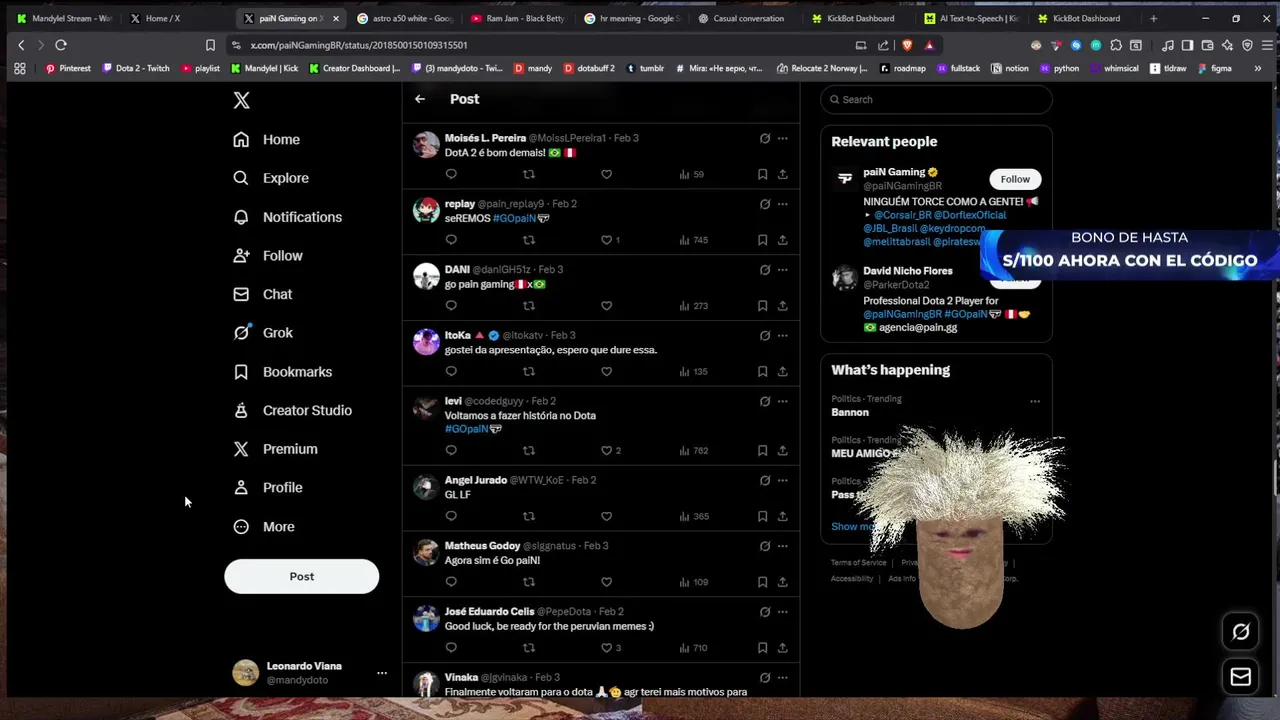Share levi's post
This screenshot has height=720, width=1280.
783,450
